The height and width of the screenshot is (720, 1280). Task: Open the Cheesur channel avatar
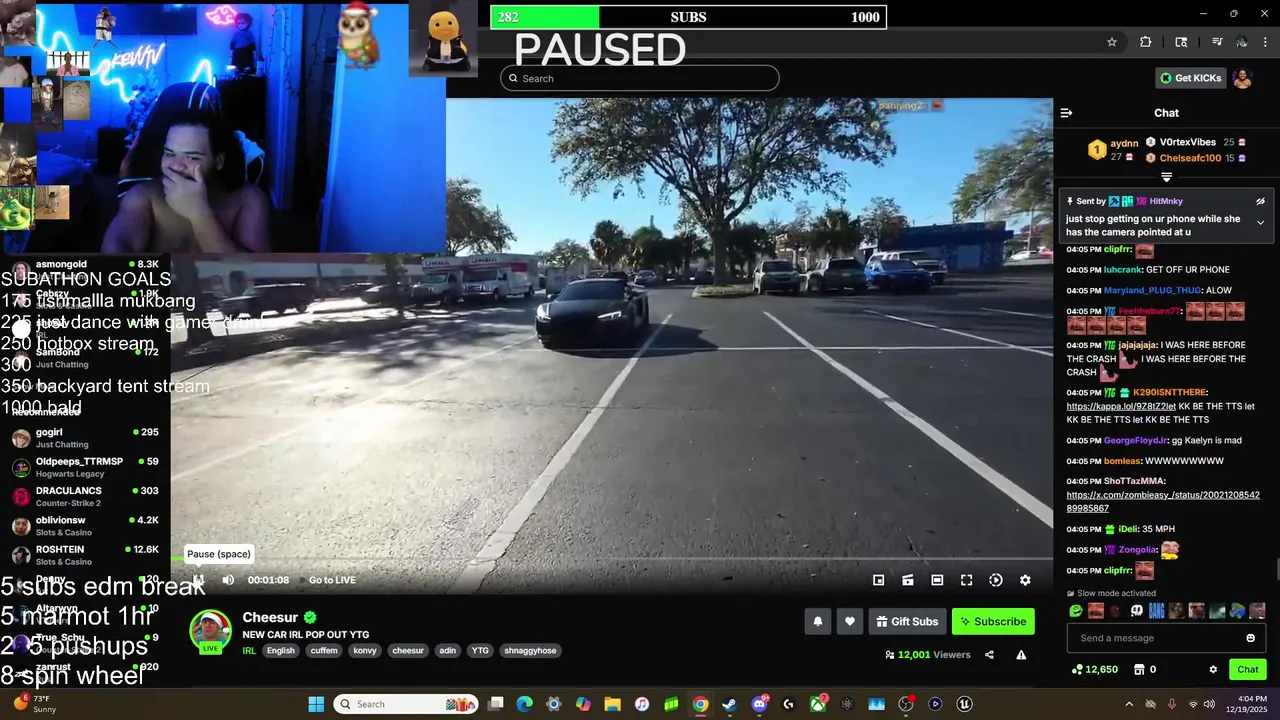[210, 630]
